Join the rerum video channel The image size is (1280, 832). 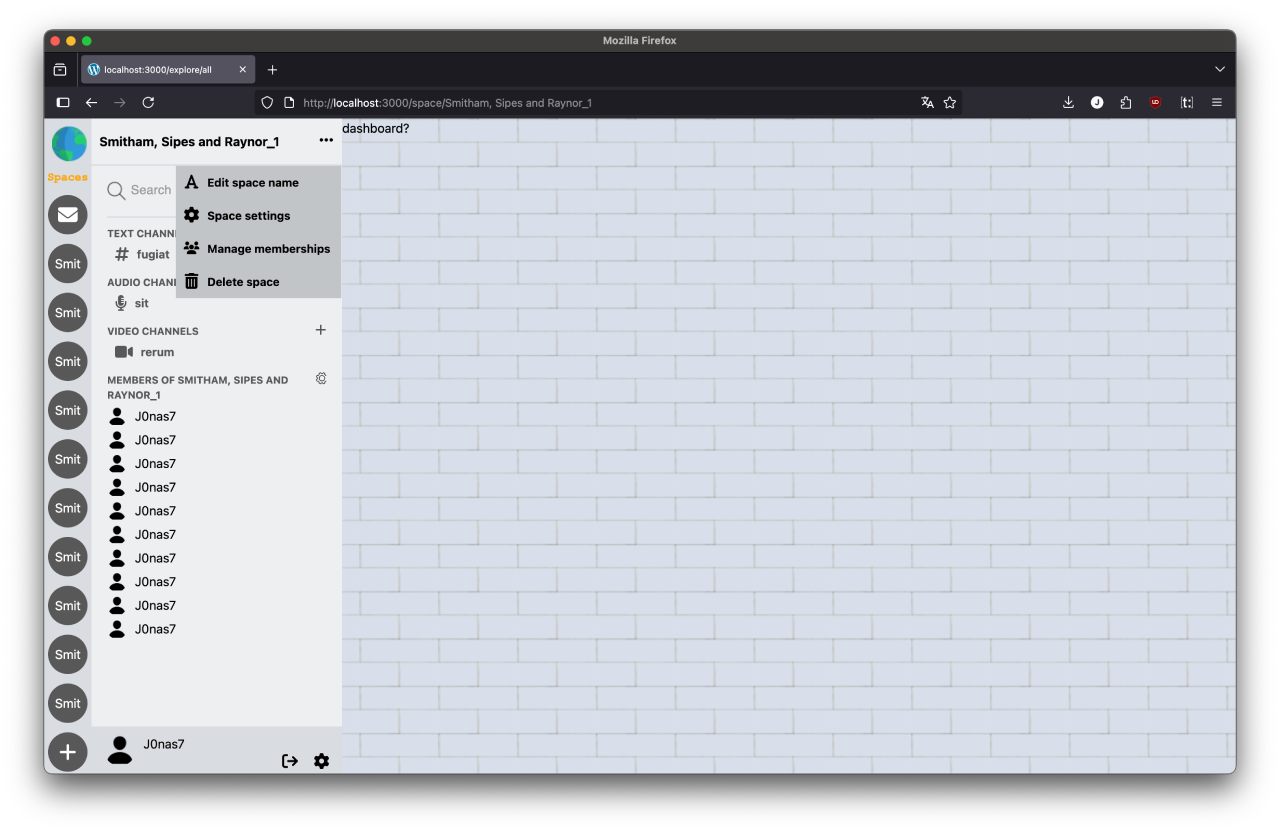pyautogui.click(x=157, y=352)
